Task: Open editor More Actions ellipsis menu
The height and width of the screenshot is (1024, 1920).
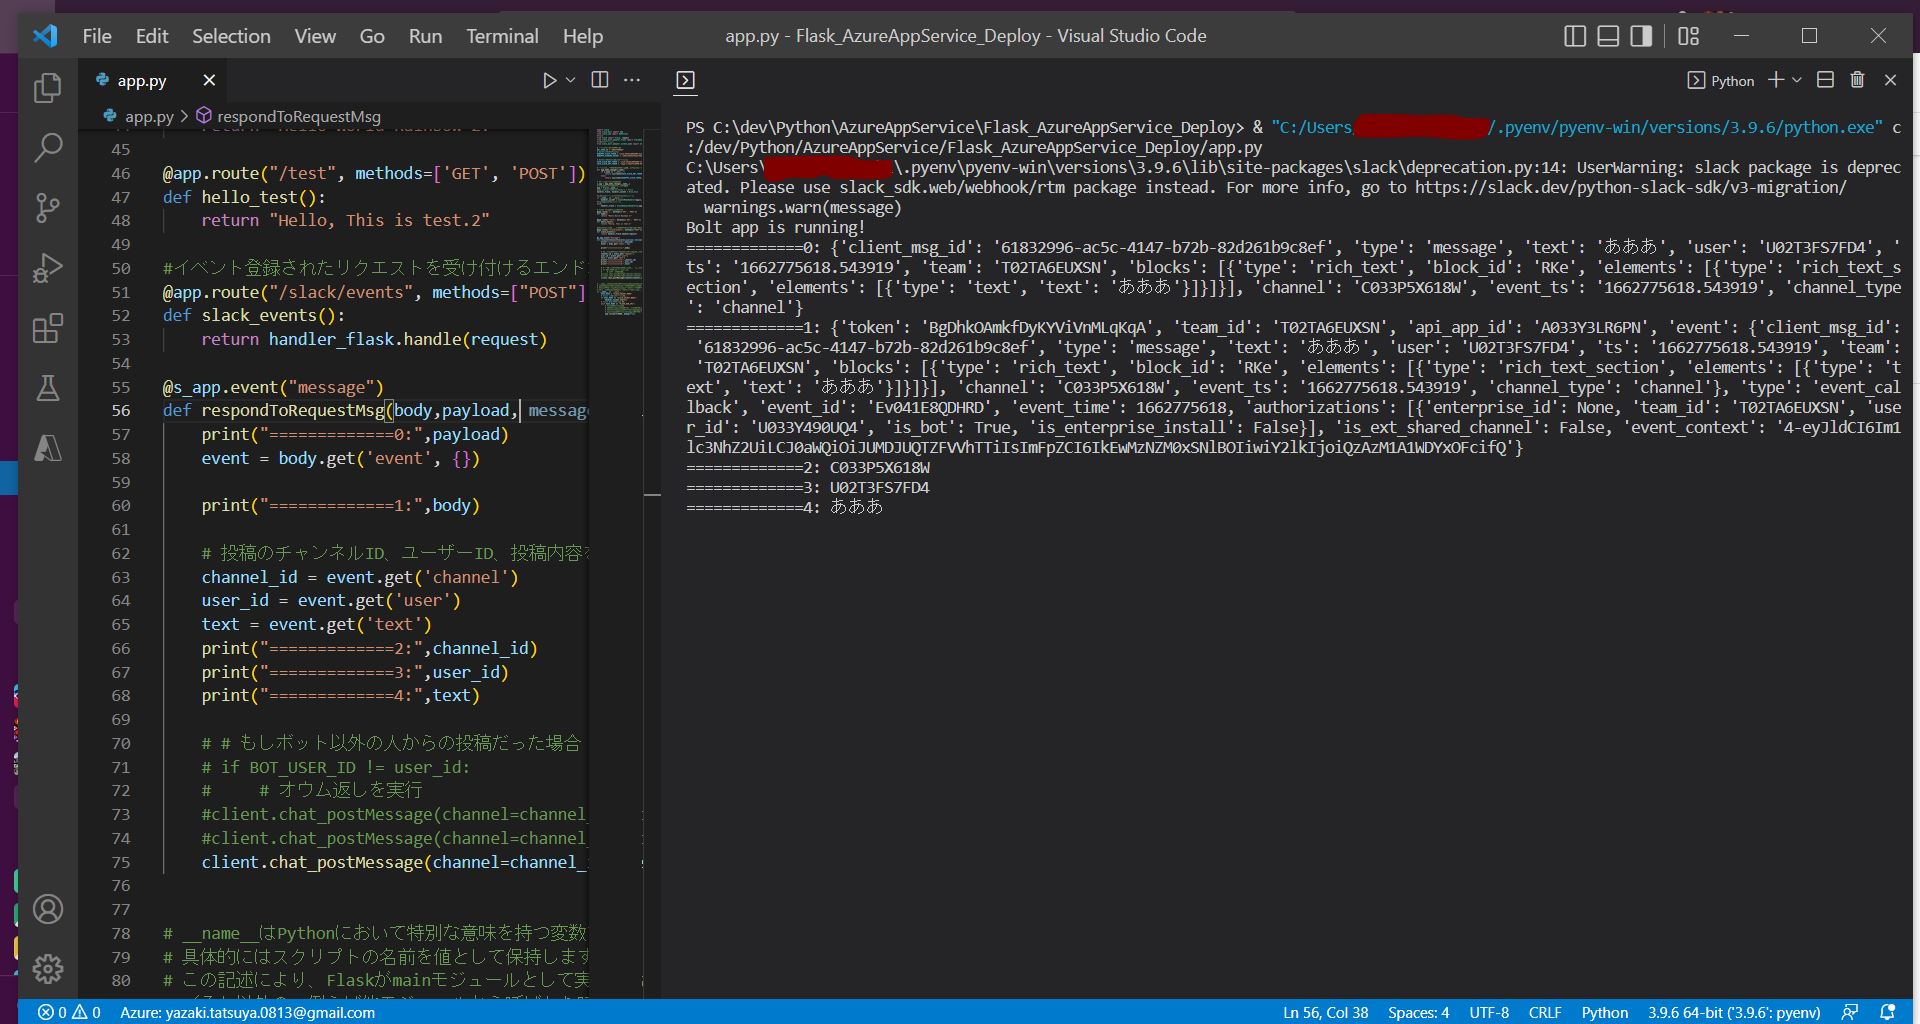Action: tap(632, 80)
